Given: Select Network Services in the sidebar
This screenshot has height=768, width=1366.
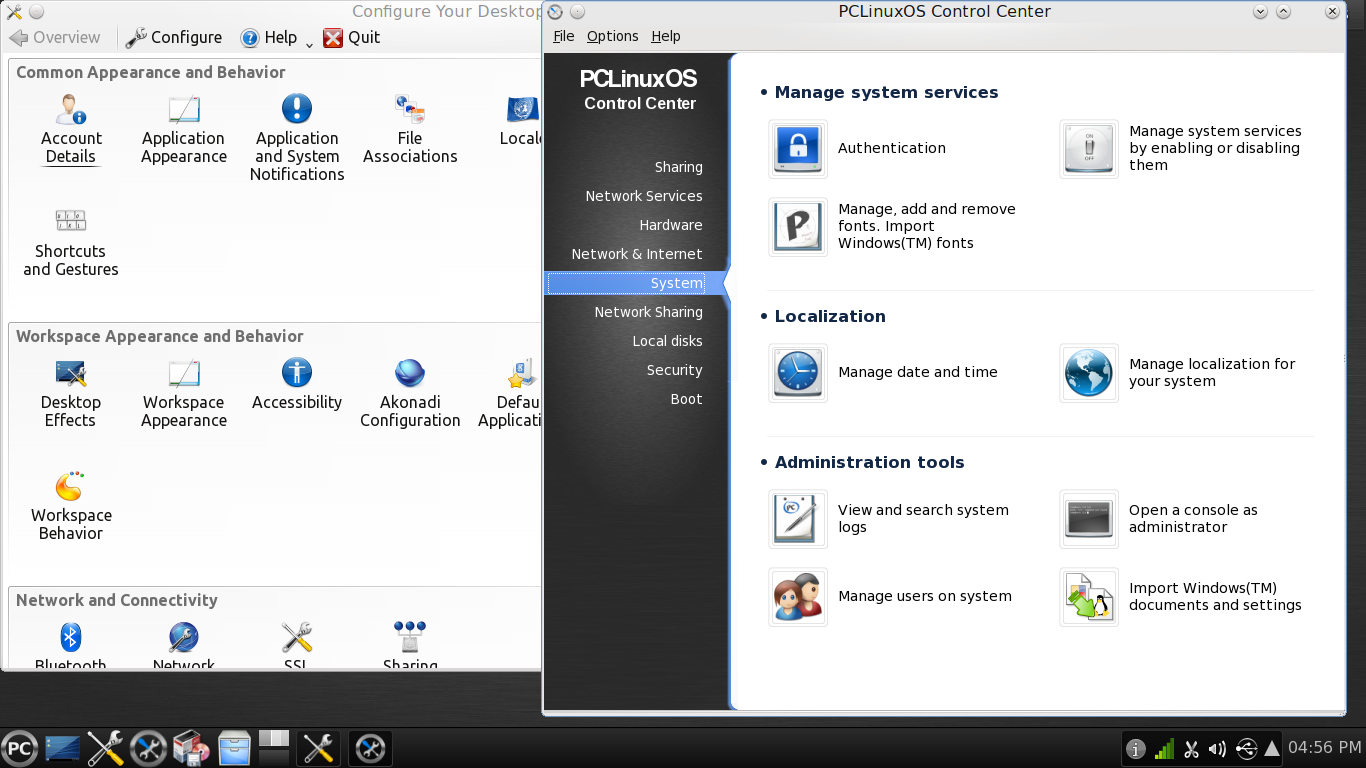Looking at the screenshot, I should click(x=644, y=196).
